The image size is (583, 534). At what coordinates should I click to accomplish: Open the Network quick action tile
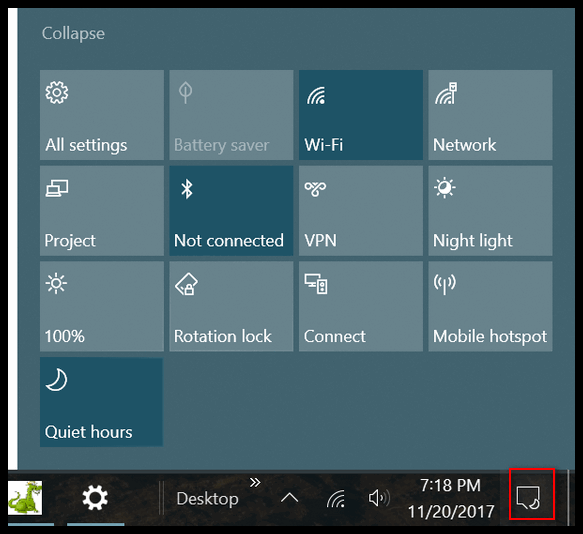point(490,115)
